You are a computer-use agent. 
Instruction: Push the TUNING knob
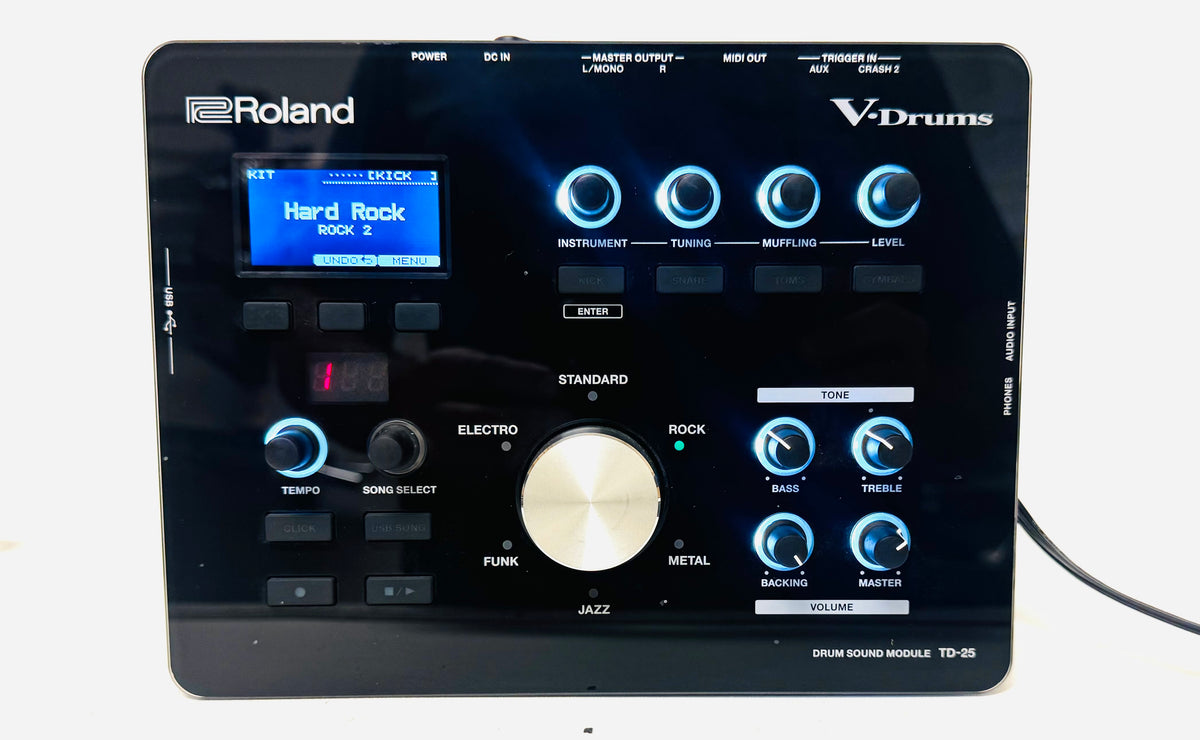tap(688, 196)
